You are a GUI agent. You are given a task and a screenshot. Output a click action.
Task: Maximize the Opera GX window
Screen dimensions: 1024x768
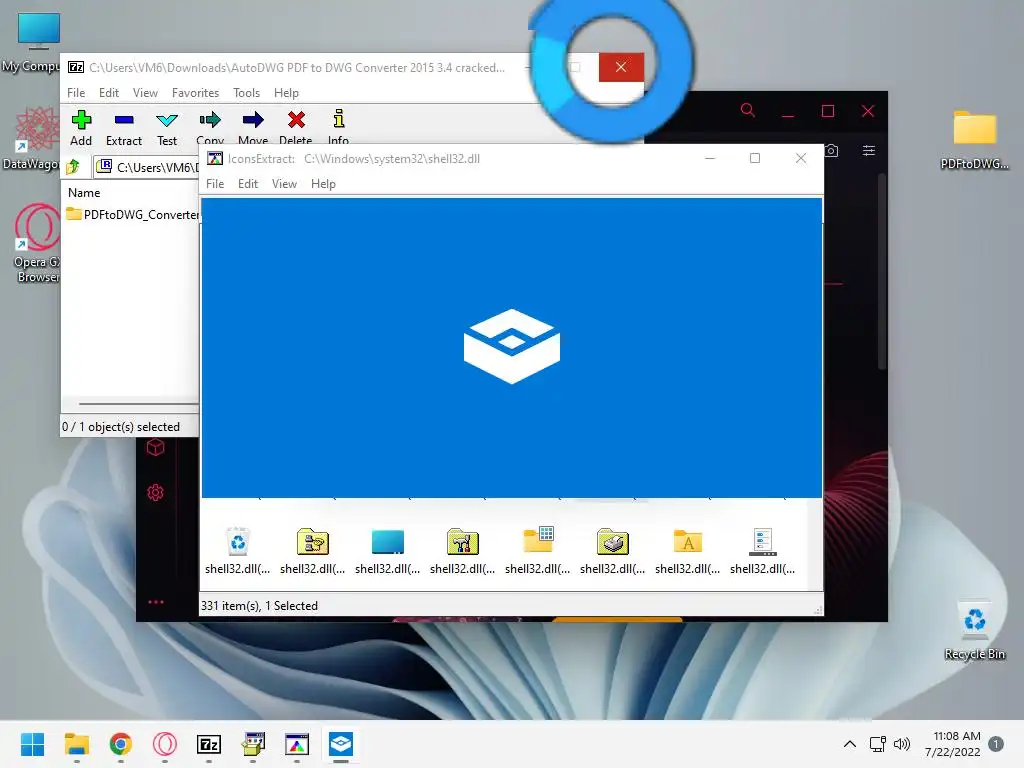coord(827,111)
